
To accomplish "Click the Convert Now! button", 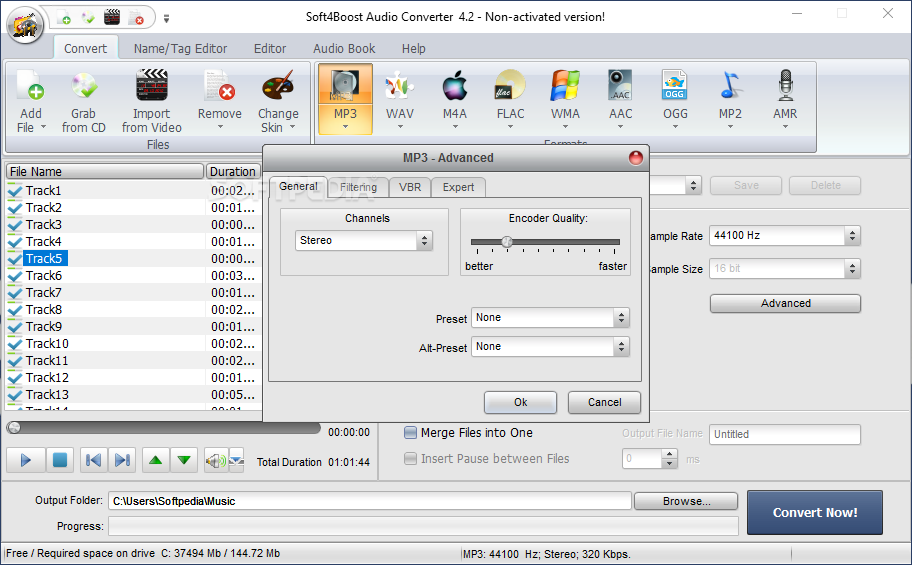I will [x=815, y=513].
